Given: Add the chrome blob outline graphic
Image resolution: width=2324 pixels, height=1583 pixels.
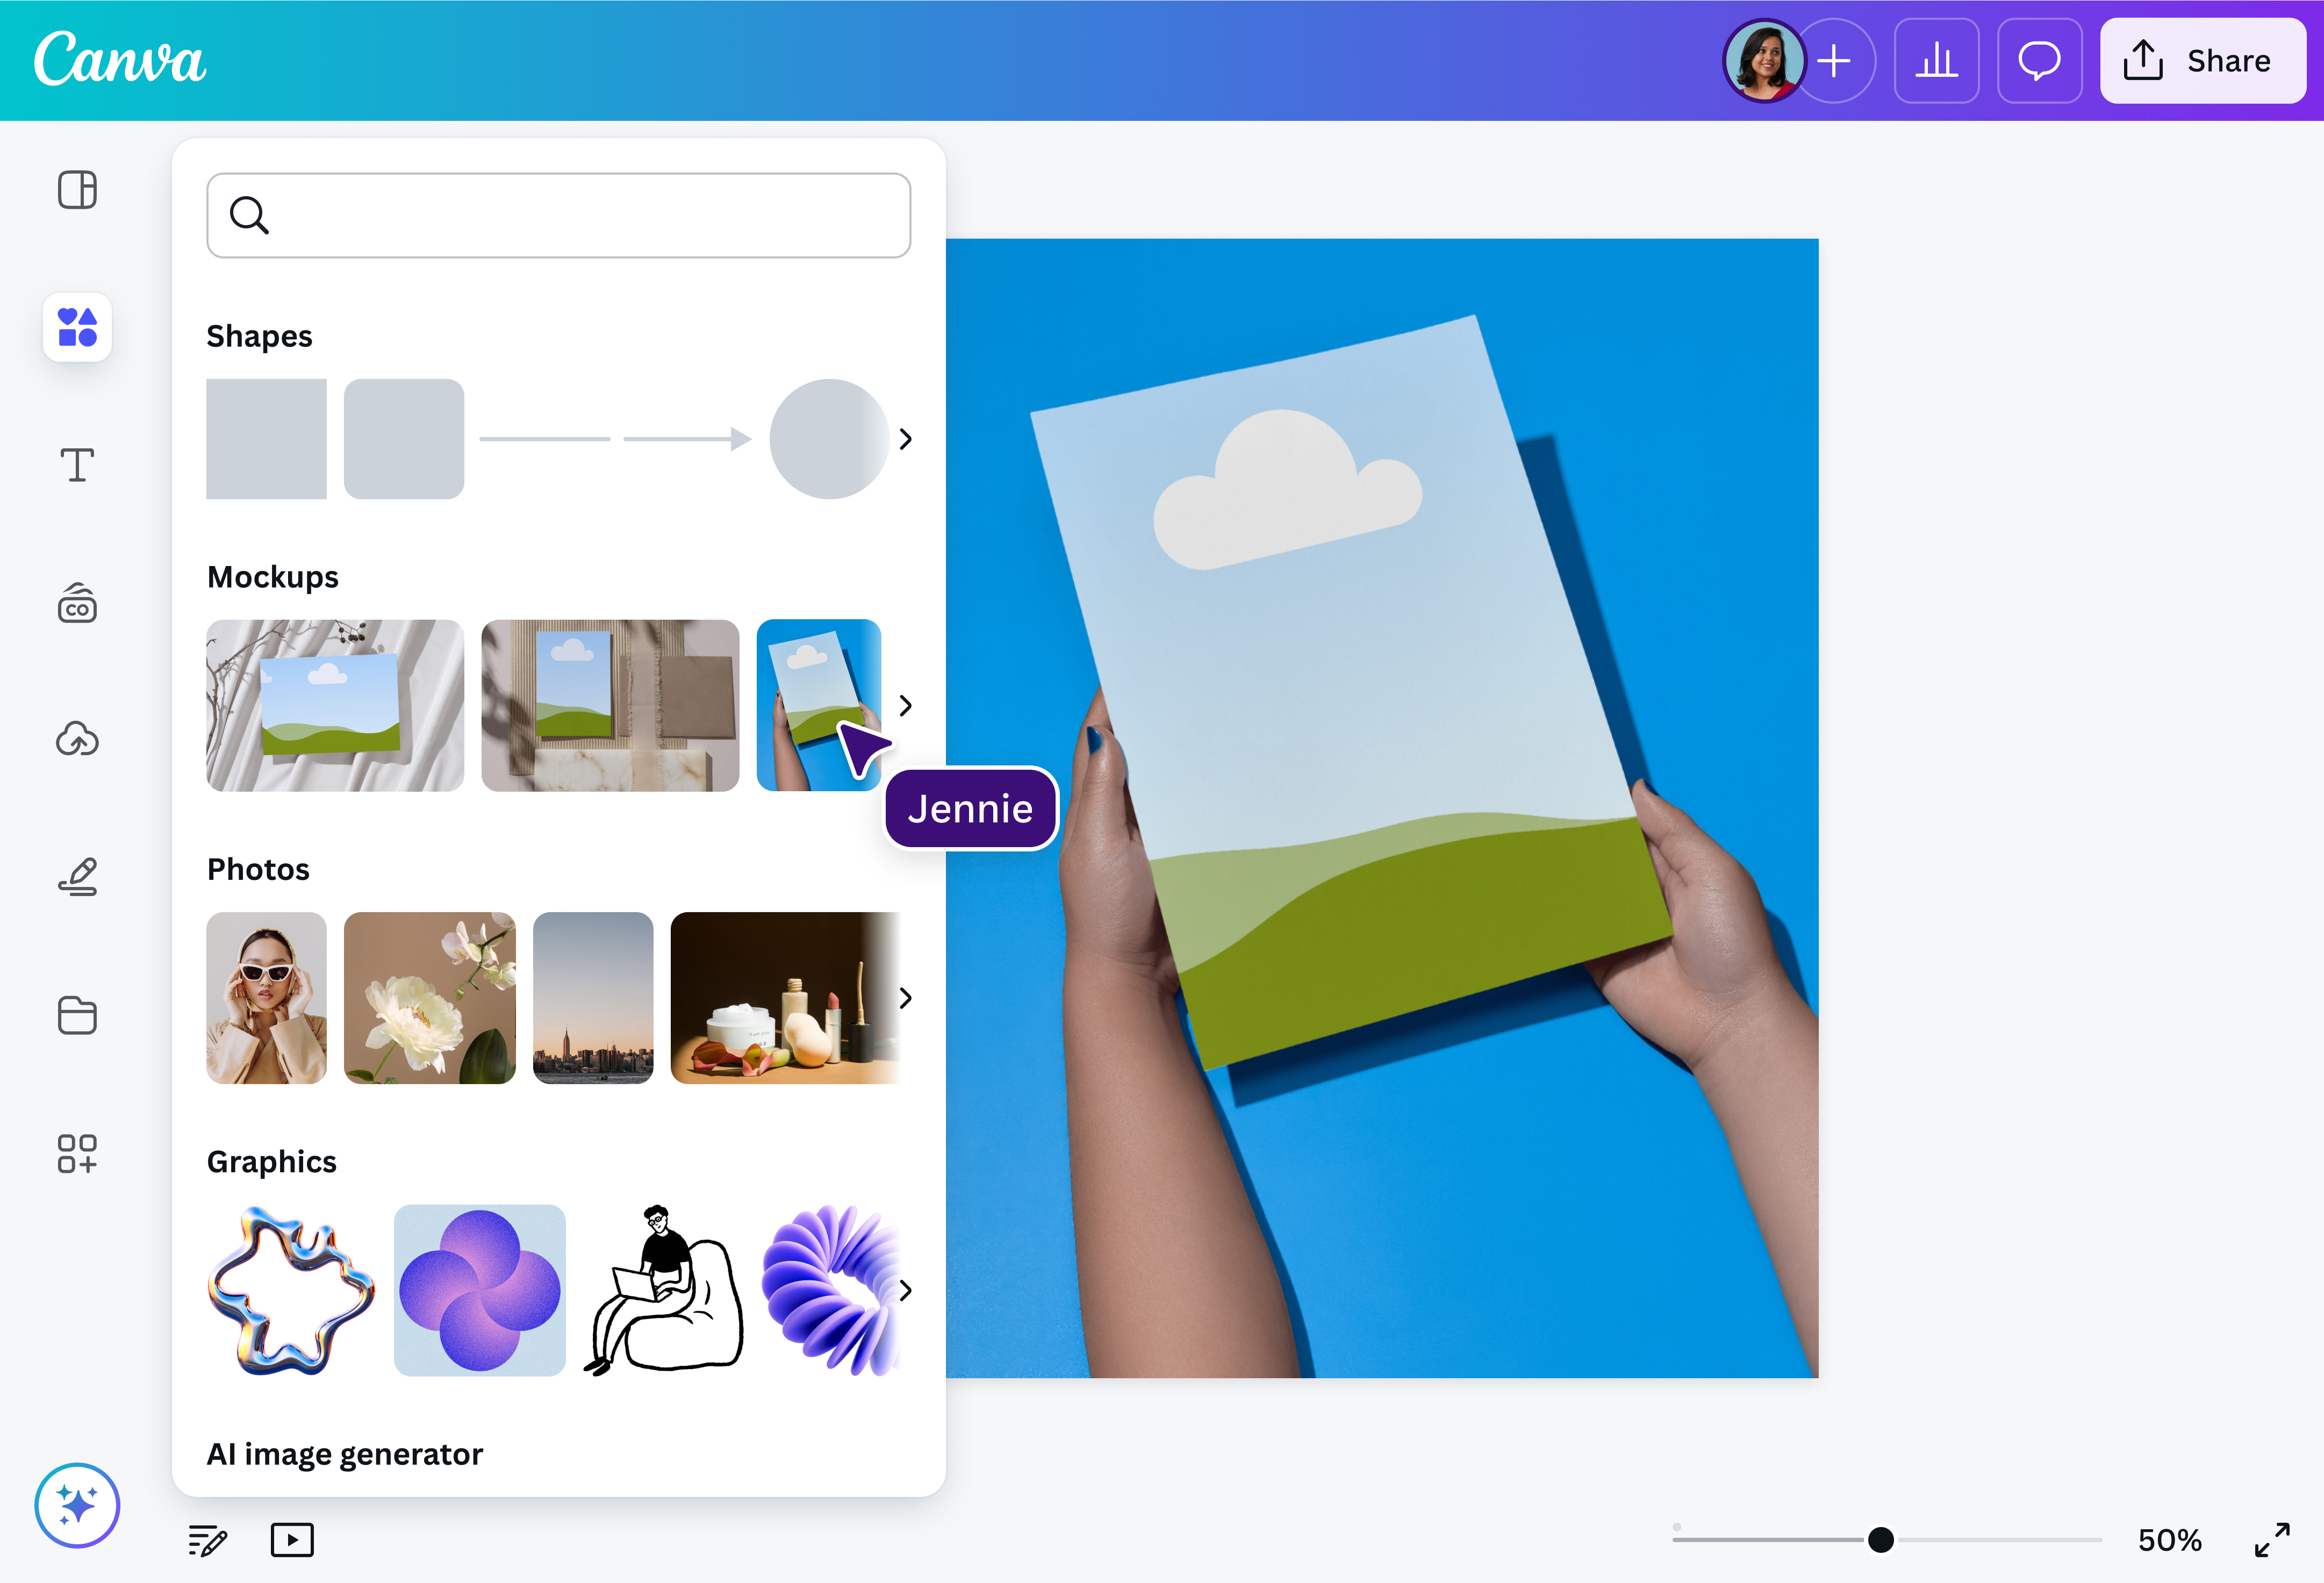Looking at the screenshot, I should pos(291,1290).
